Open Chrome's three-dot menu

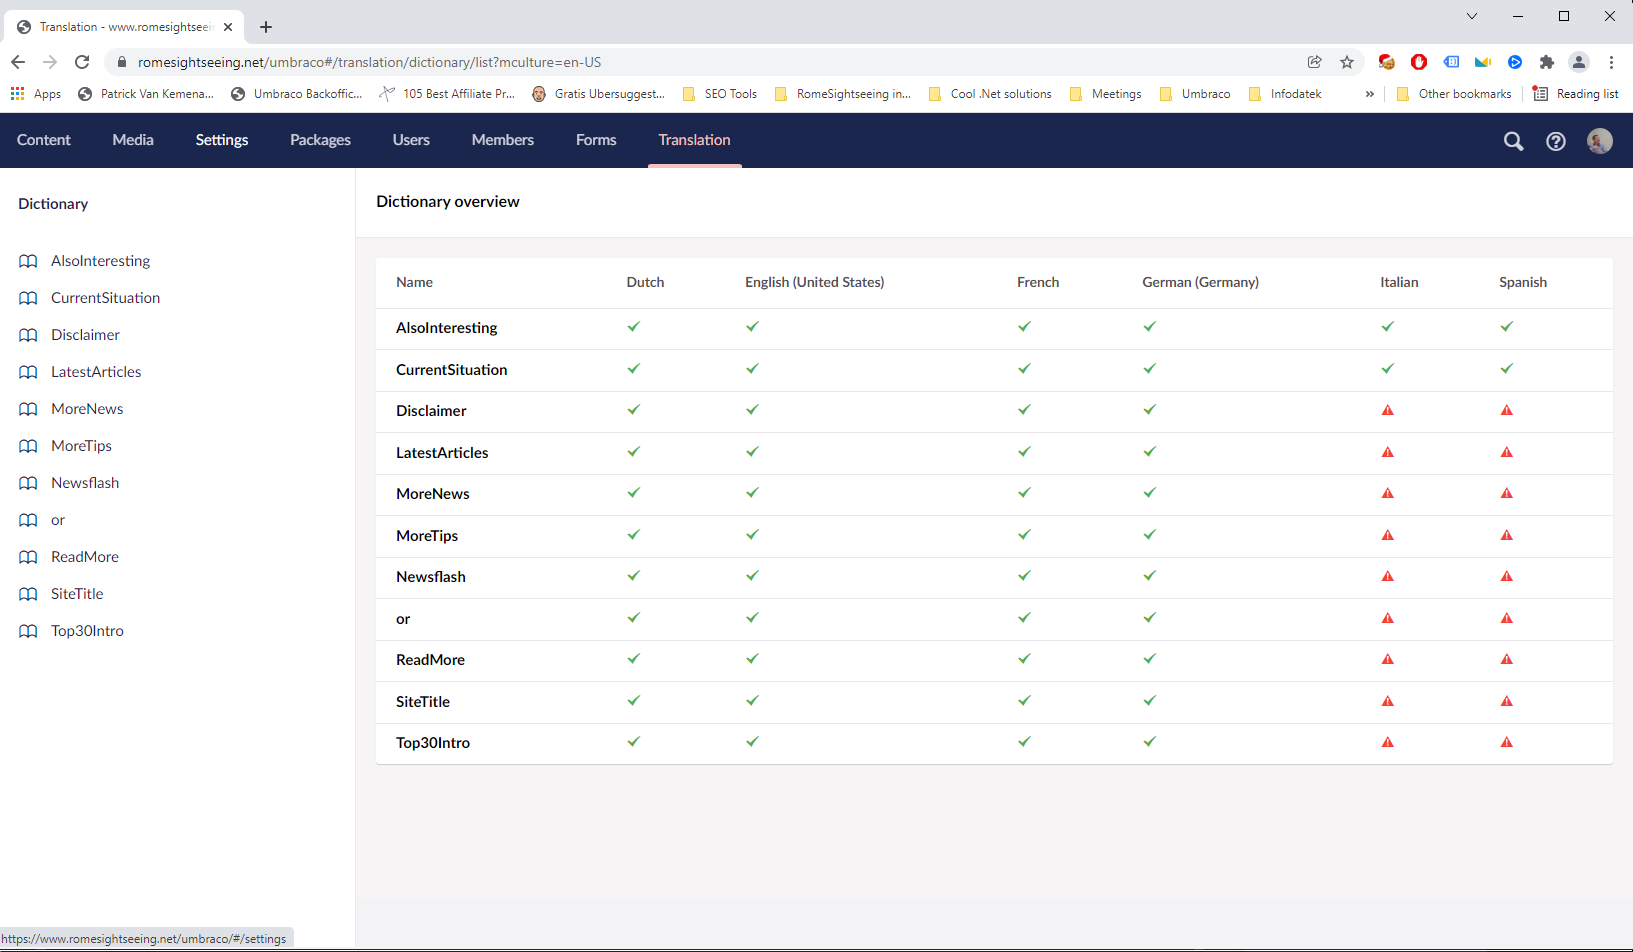pyautogui.click(x=1611, y=62)
